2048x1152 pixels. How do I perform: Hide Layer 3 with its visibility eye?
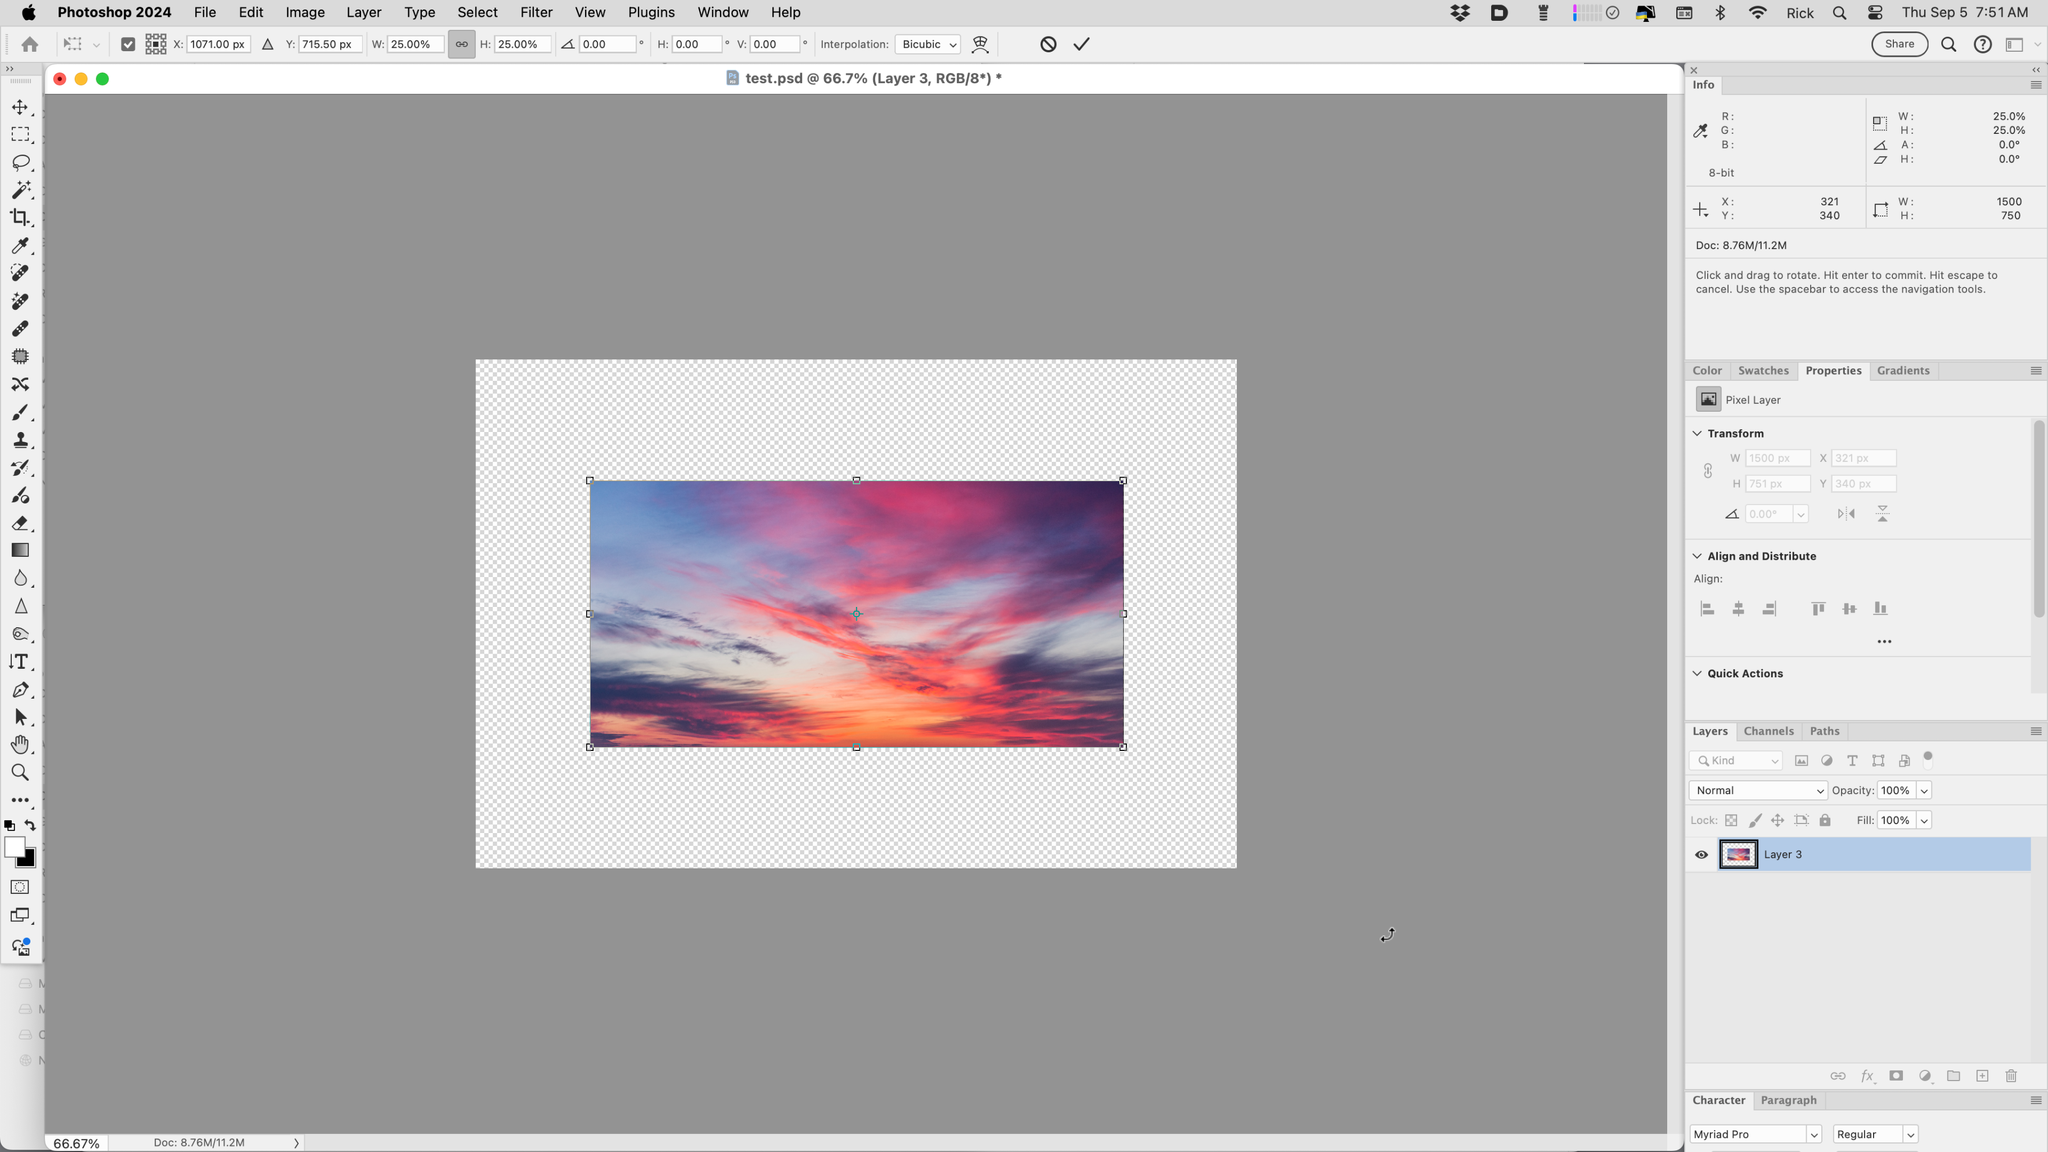tap(1701, 854)
